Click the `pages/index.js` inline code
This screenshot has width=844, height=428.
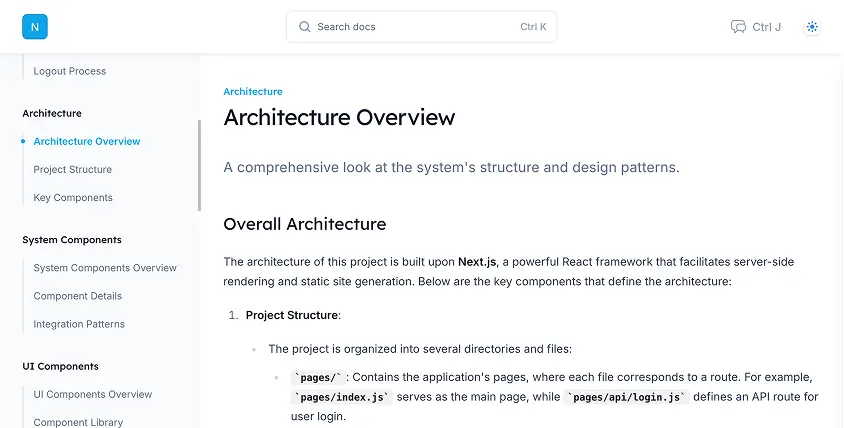tap(341, 397)
